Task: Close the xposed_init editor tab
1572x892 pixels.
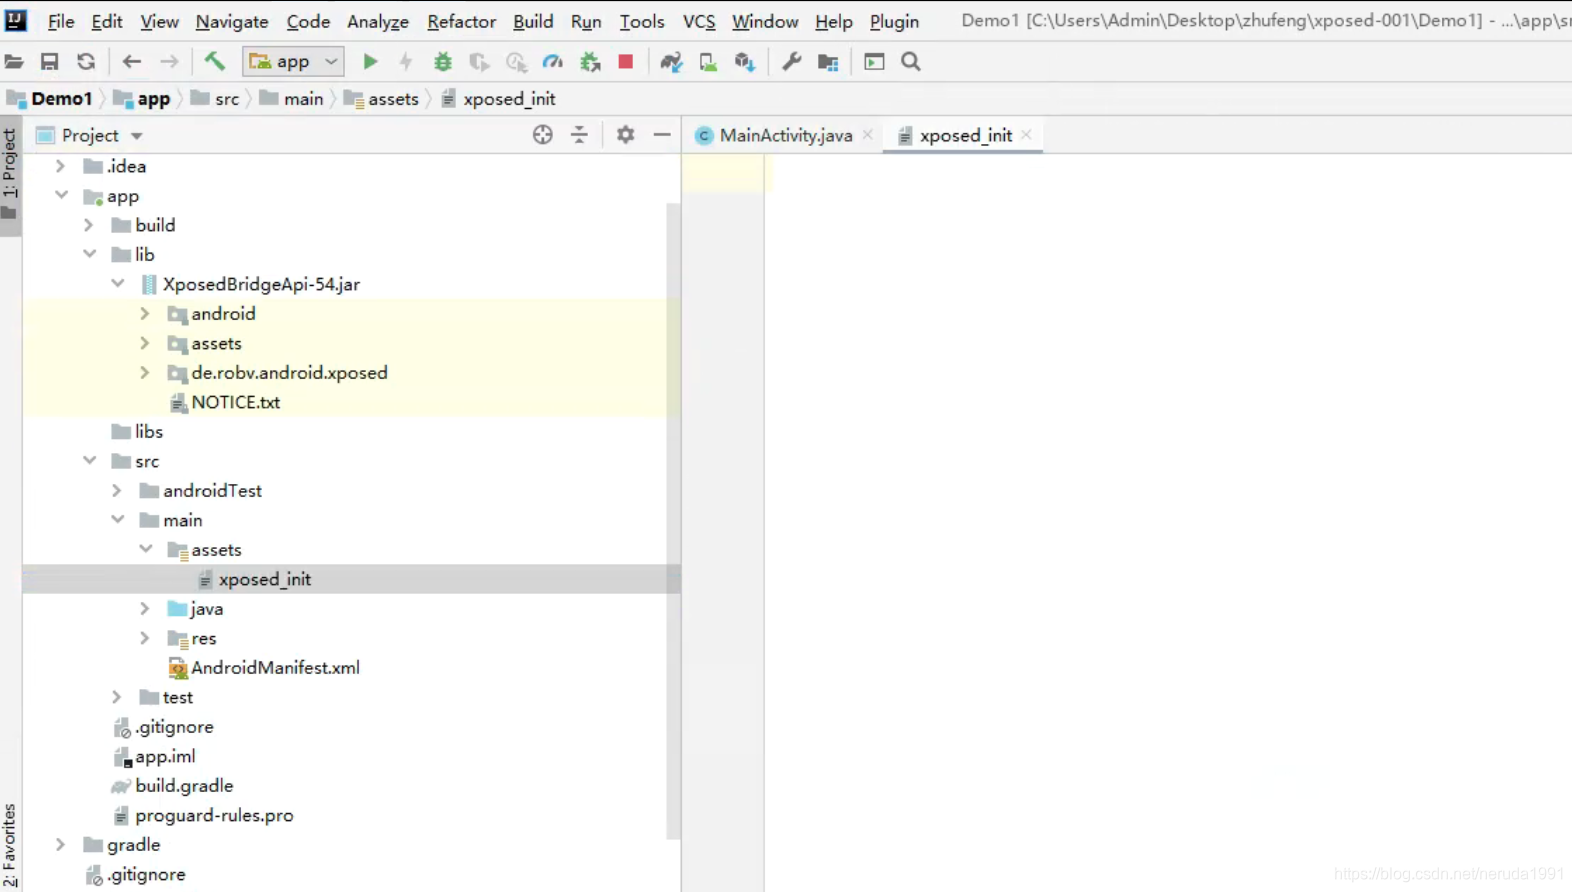Action: [x=1027, y=135]
